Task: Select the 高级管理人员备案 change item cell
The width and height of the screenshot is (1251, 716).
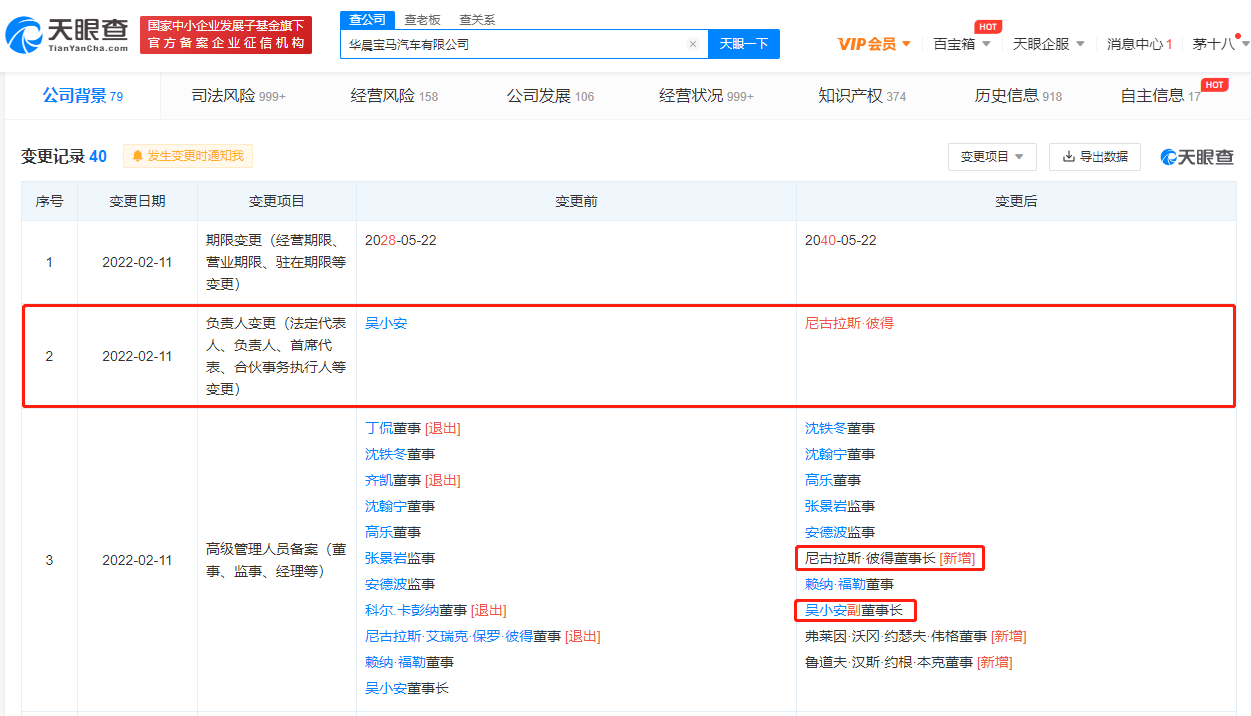Action: 277,560
